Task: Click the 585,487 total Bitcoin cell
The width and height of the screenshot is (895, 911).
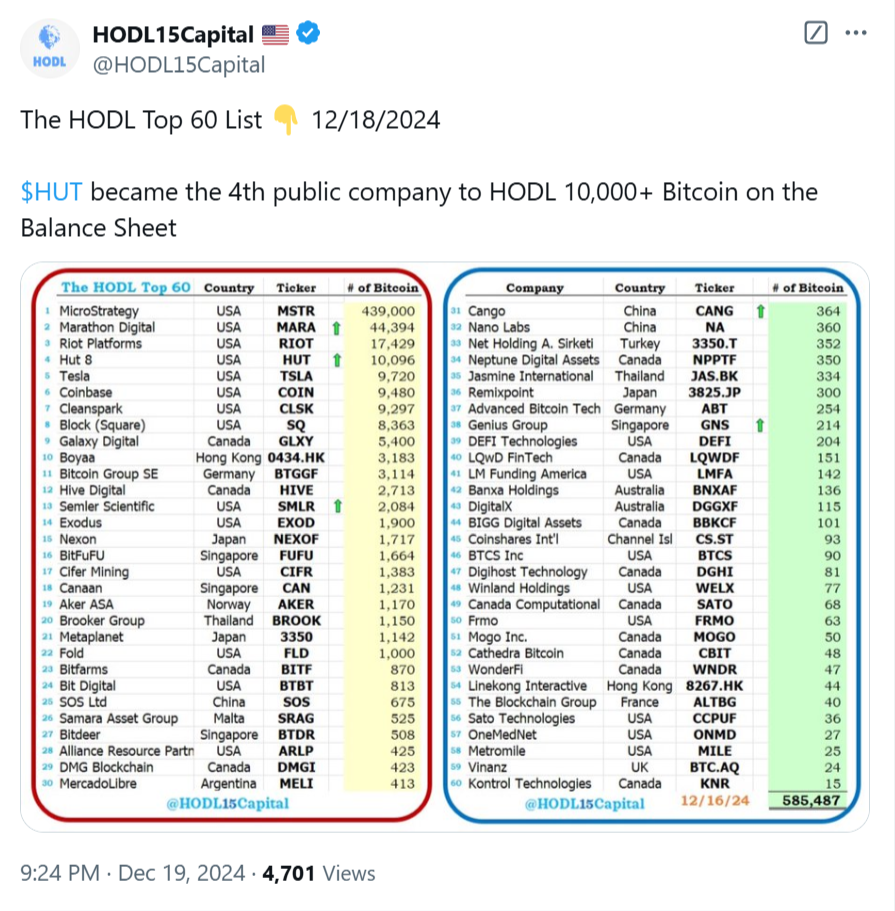Action: [x=811, y=801]
